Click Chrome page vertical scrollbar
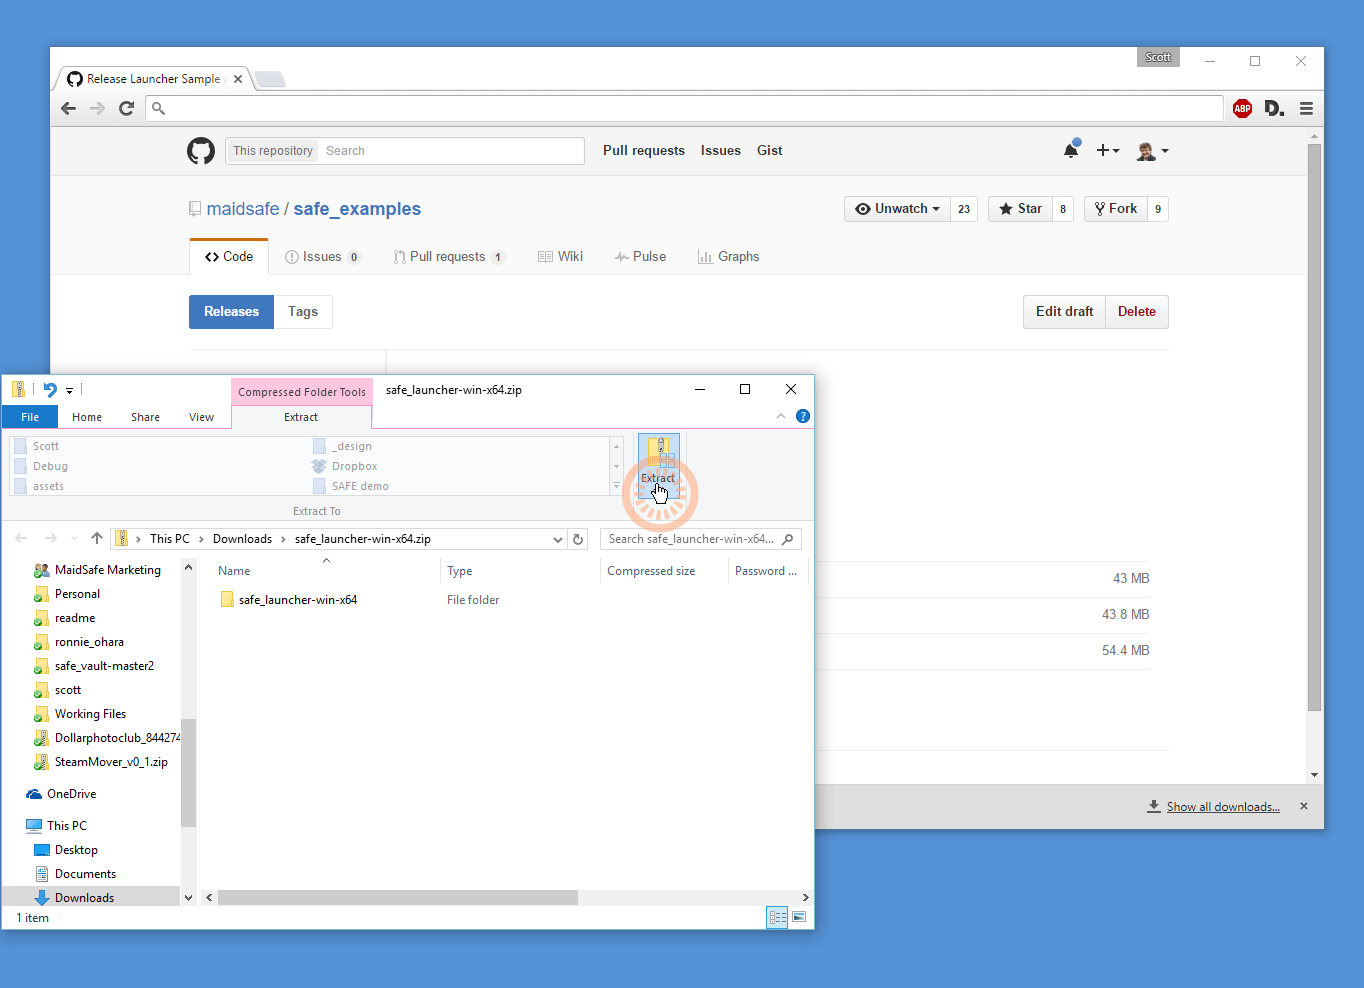The height and width of the screenshot is (988, 1364). 1315,428
